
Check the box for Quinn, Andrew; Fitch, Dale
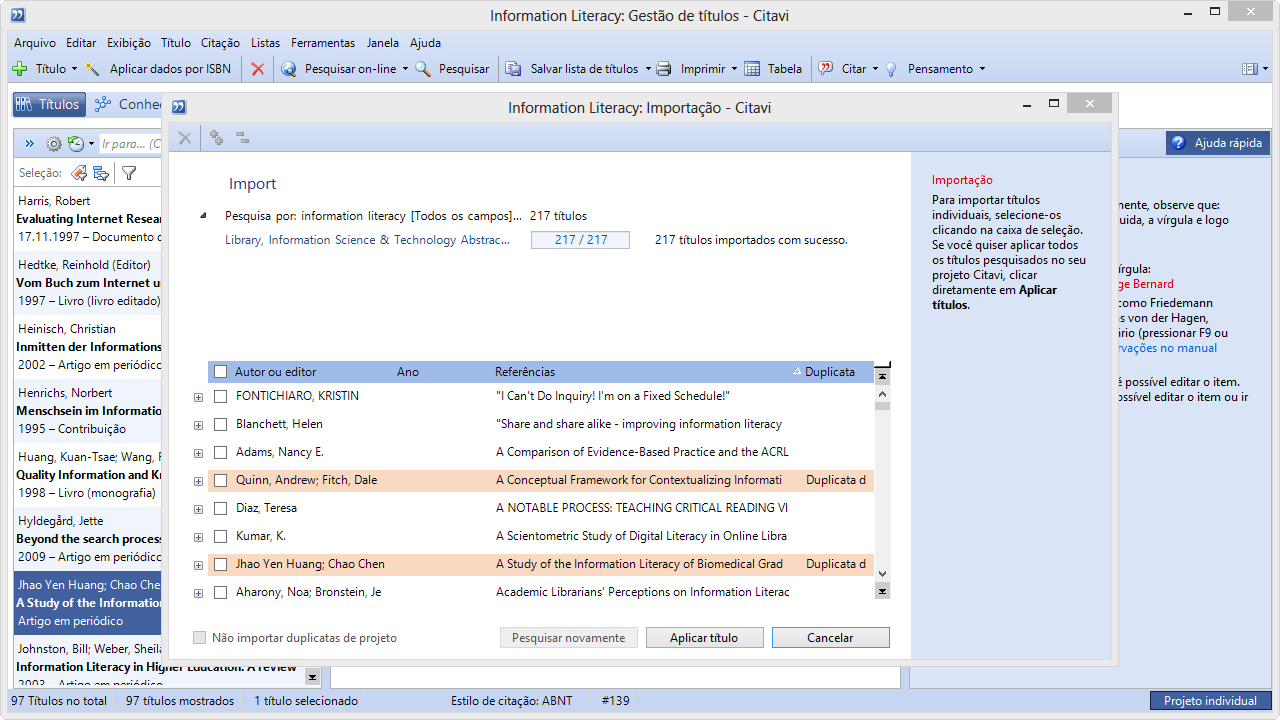[221, 480]
